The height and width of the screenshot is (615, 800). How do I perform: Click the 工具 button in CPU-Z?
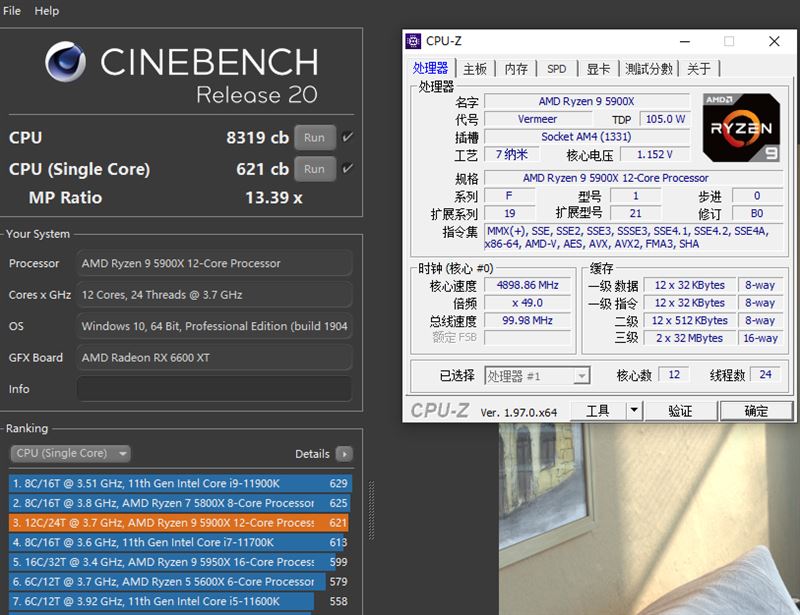pyautogui.click(x=598, y=410)
